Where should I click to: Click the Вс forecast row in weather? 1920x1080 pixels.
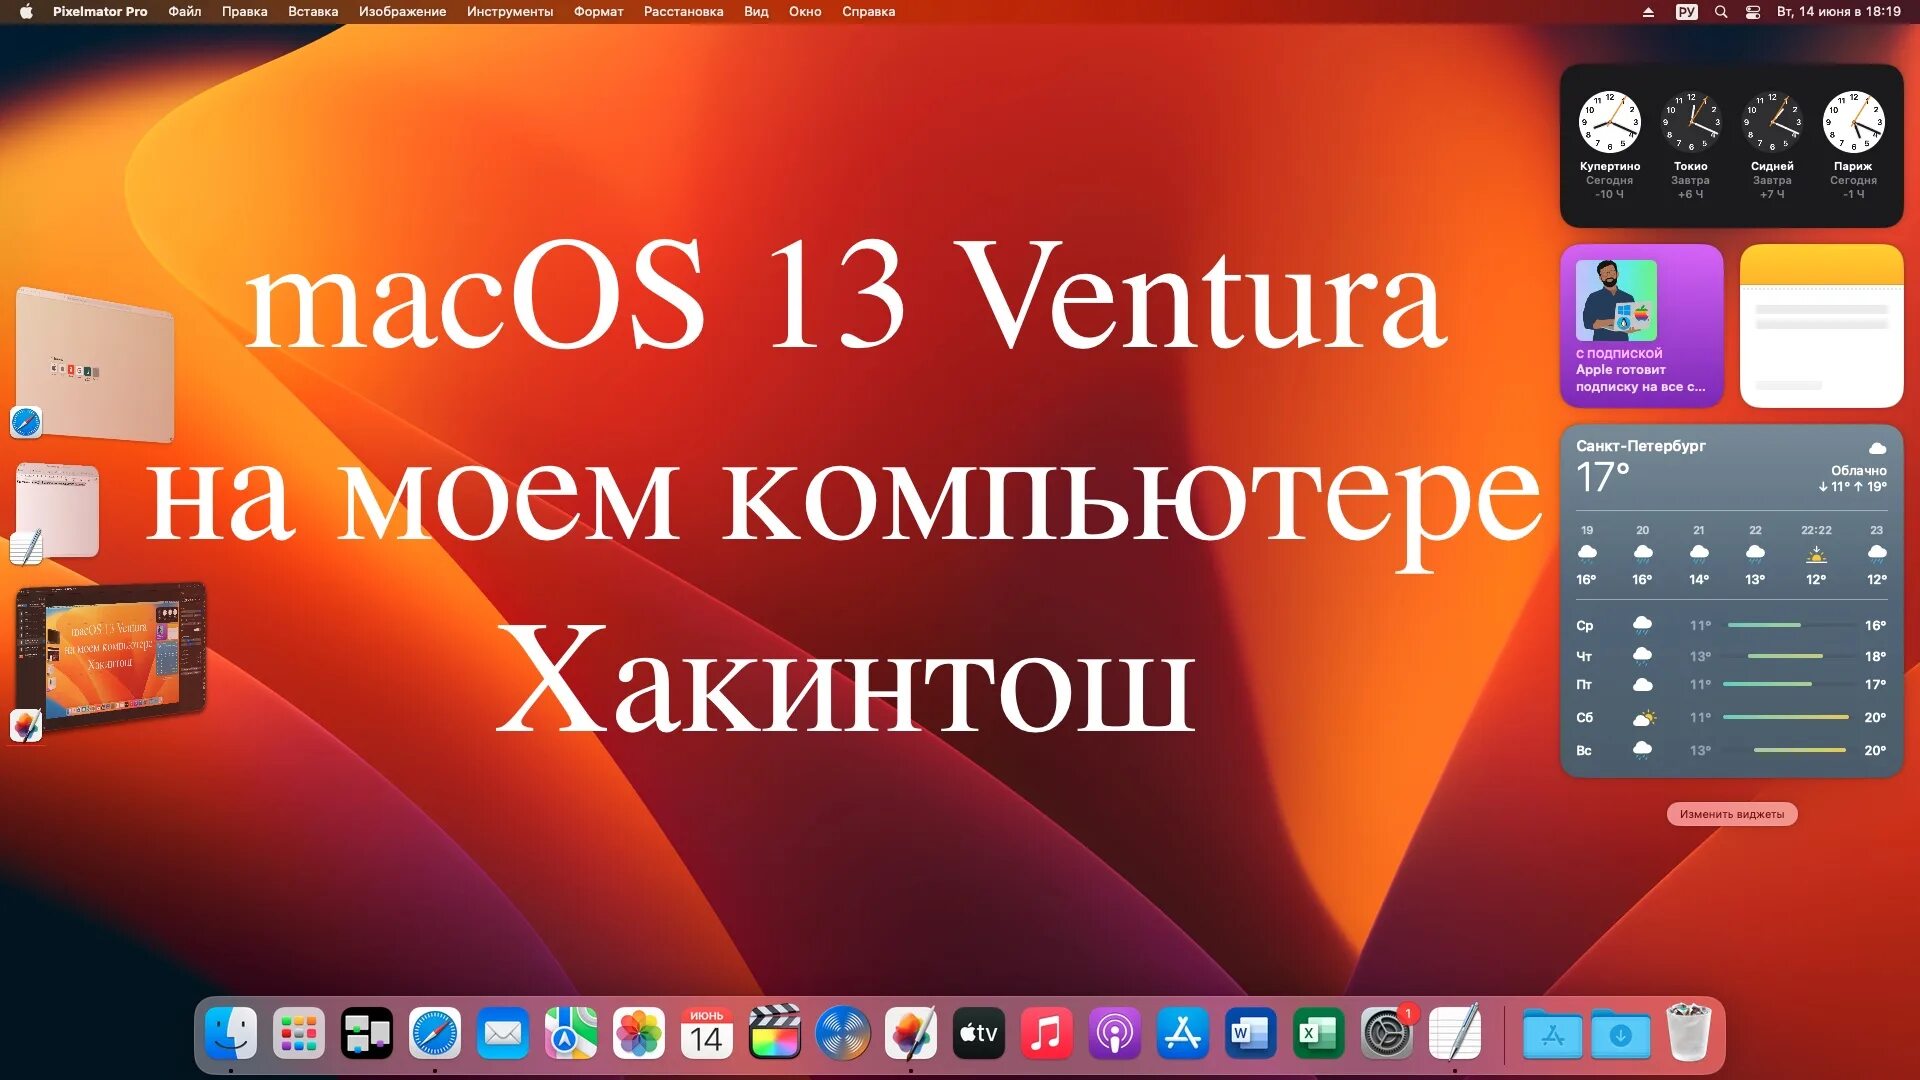(x=1732, y=750)
